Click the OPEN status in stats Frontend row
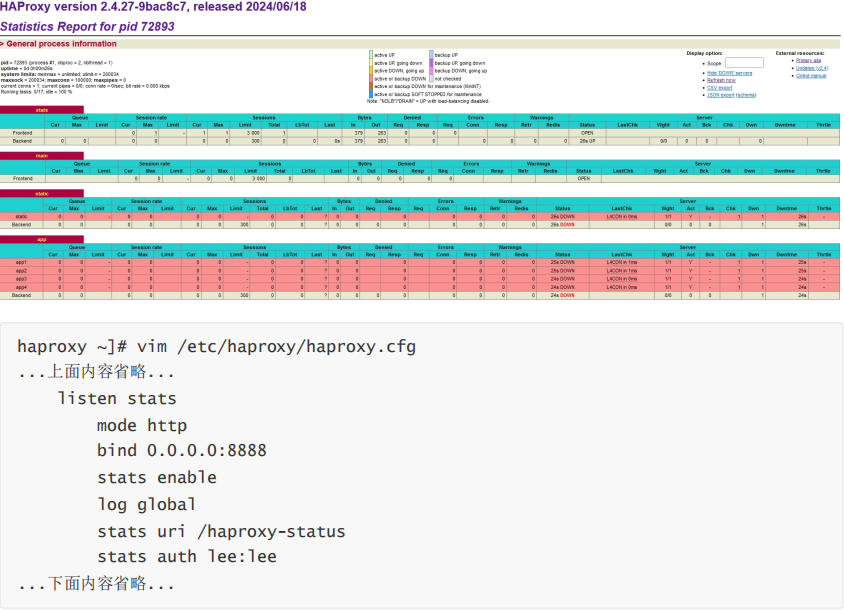Viewport: 844px width, 611px height. [x=587, y=133]
